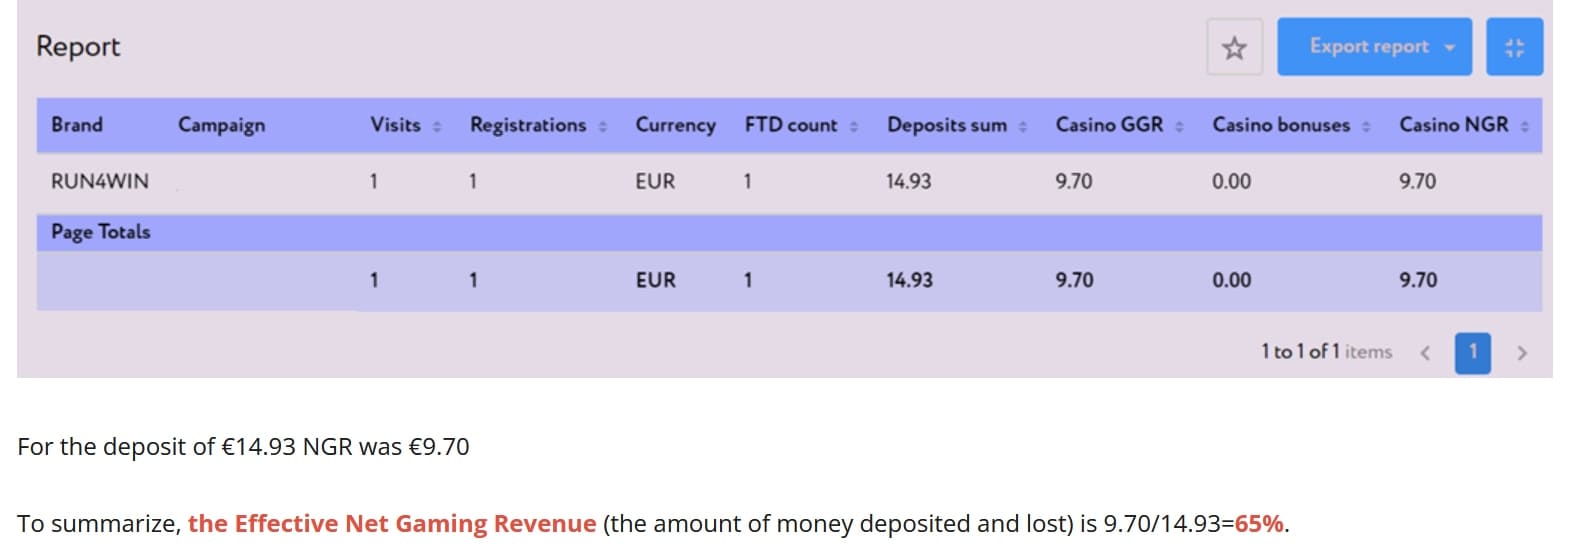Select page 1 in pagination
The image size is (1586, 556).
click(x=1472, y=352)
